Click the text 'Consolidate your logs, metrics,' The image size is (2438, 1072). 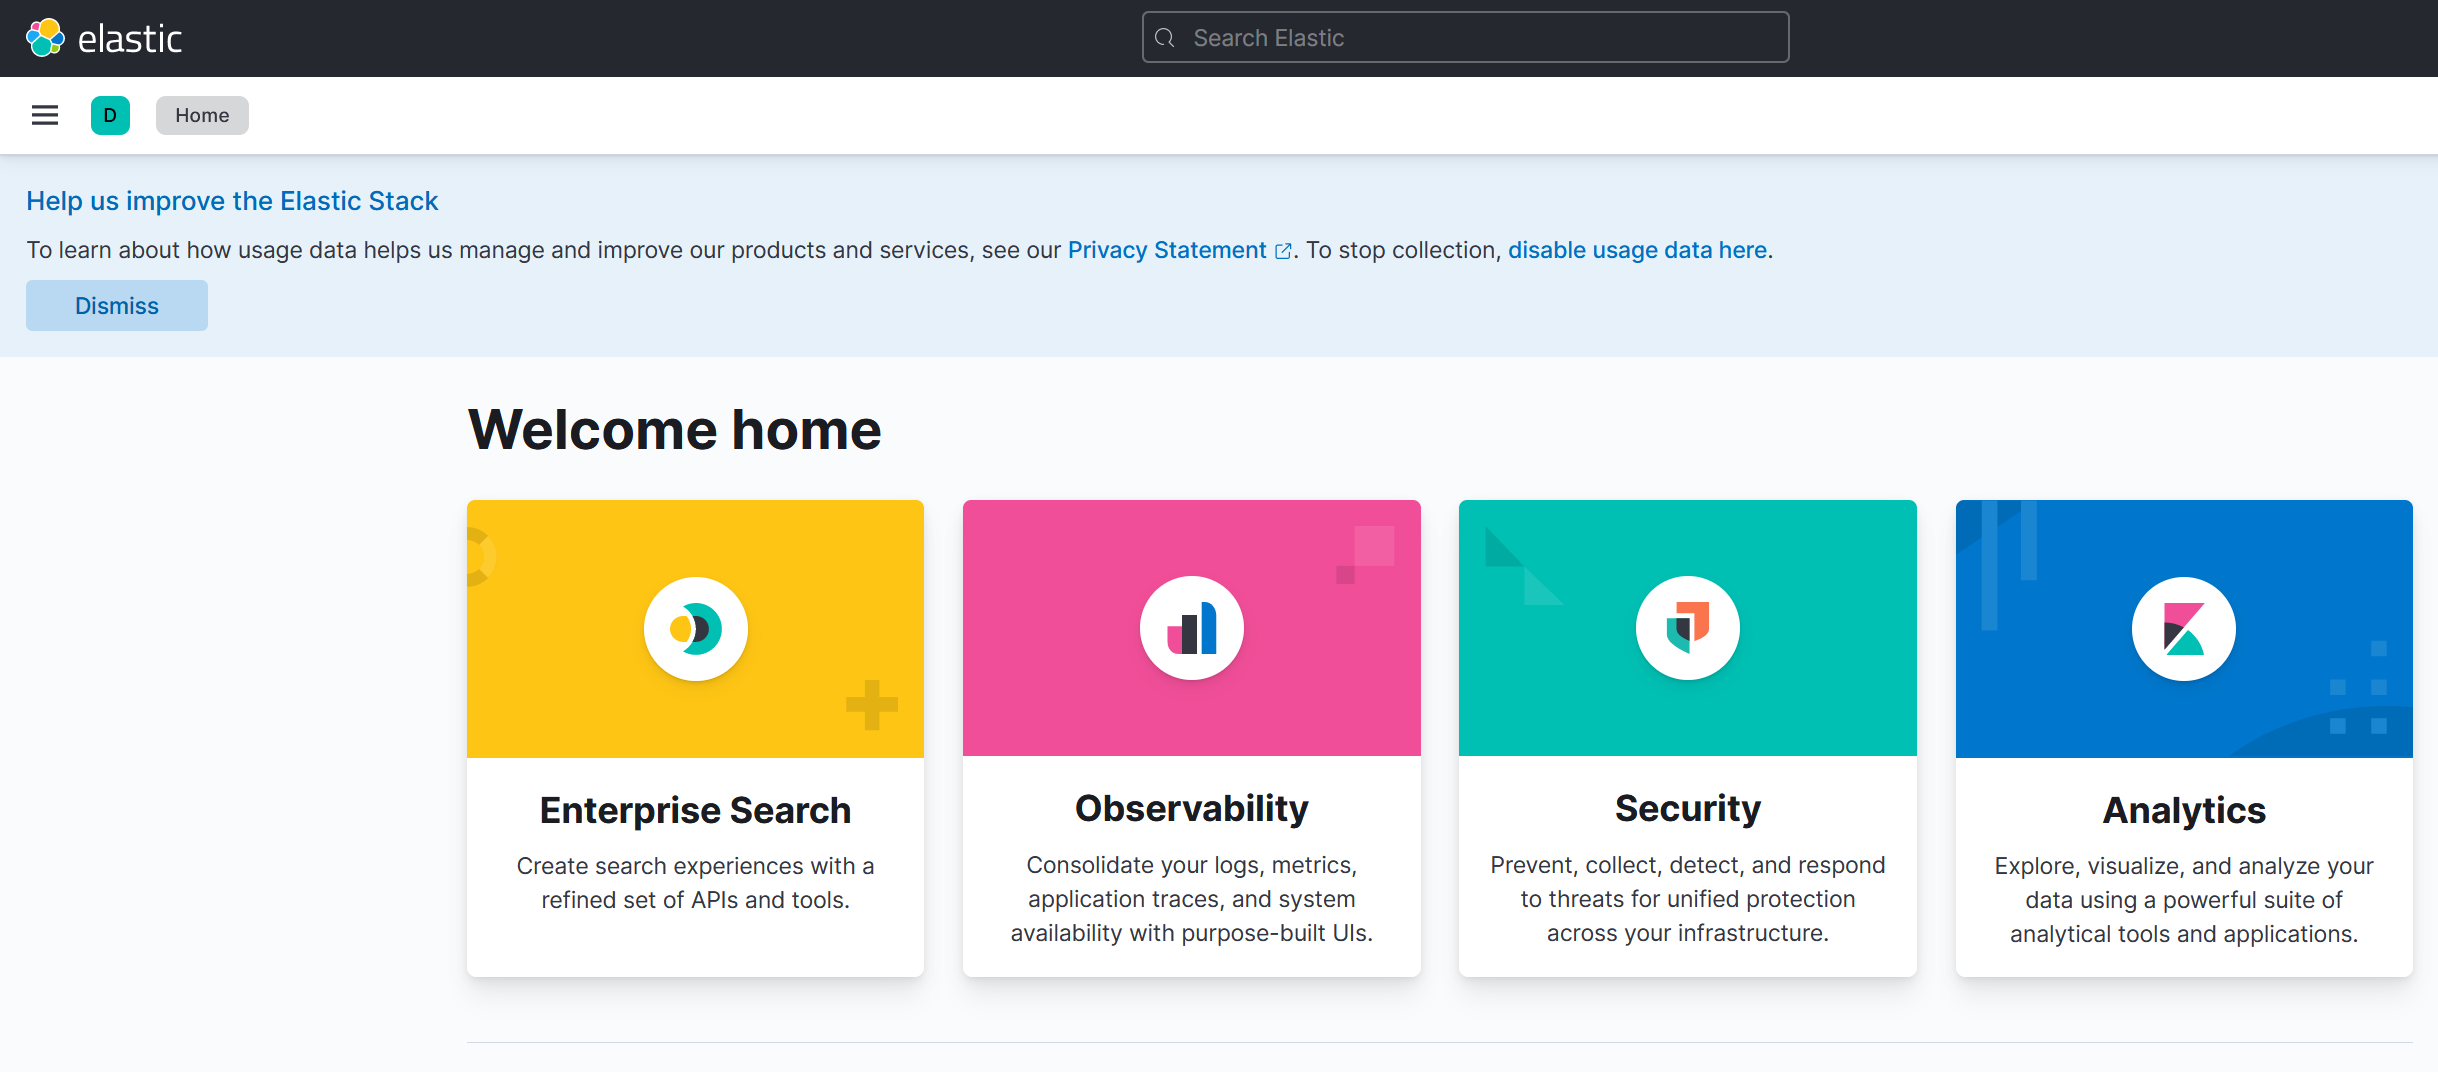click(1192, 865)
